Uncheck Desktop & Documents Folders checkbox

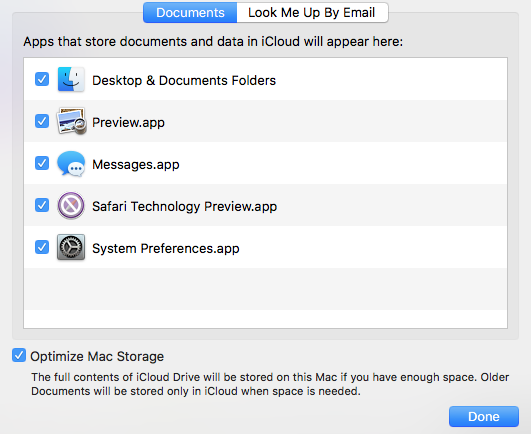pyautogui.click(x=42, y=79)
